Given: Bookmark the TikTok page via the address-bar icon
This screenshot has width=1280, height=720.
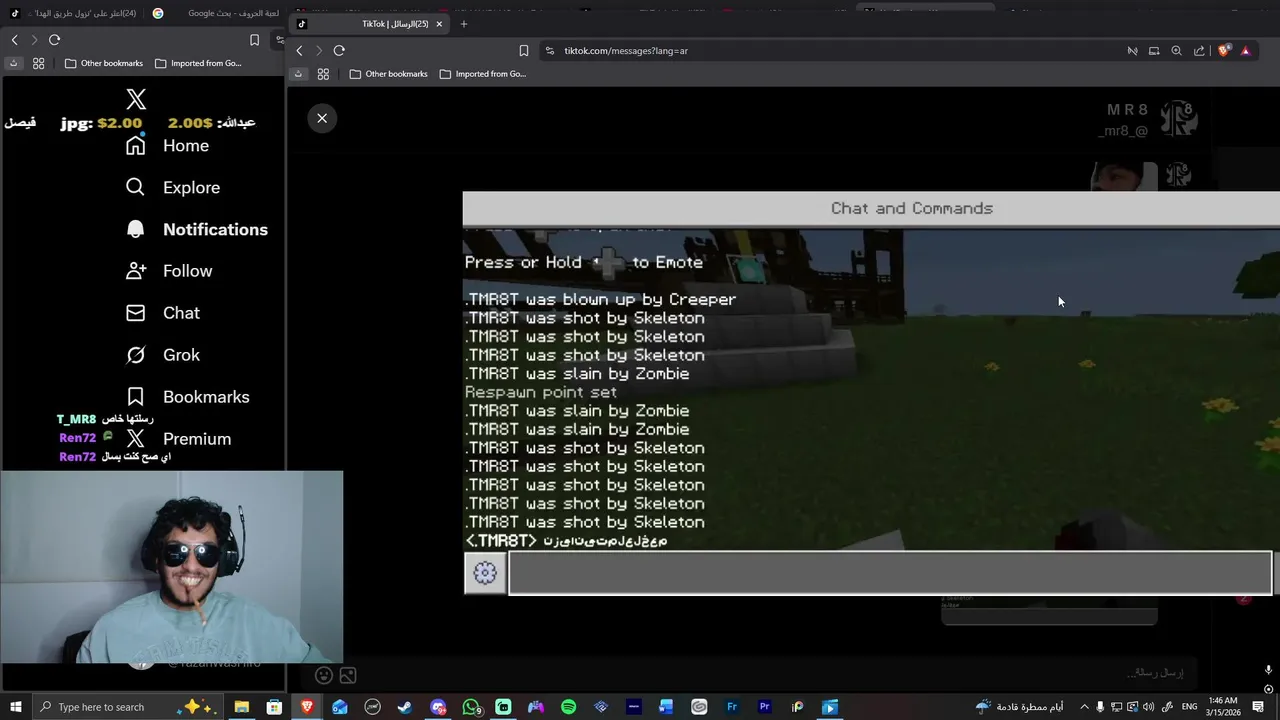Looking at the screenshot, I should (x=523, y=50).
